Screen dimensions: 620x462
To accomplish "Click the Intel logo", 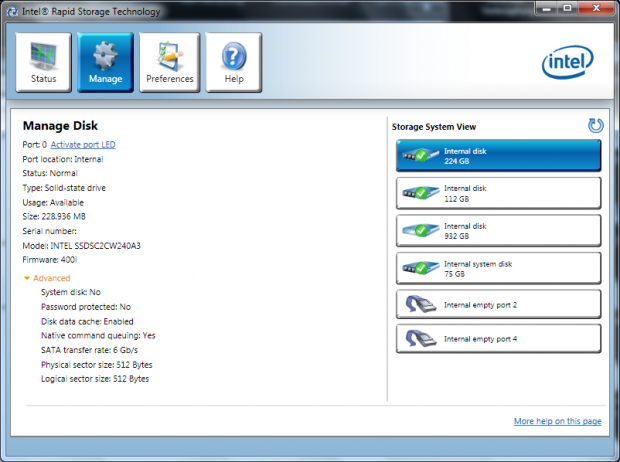I will pos(567,62).
